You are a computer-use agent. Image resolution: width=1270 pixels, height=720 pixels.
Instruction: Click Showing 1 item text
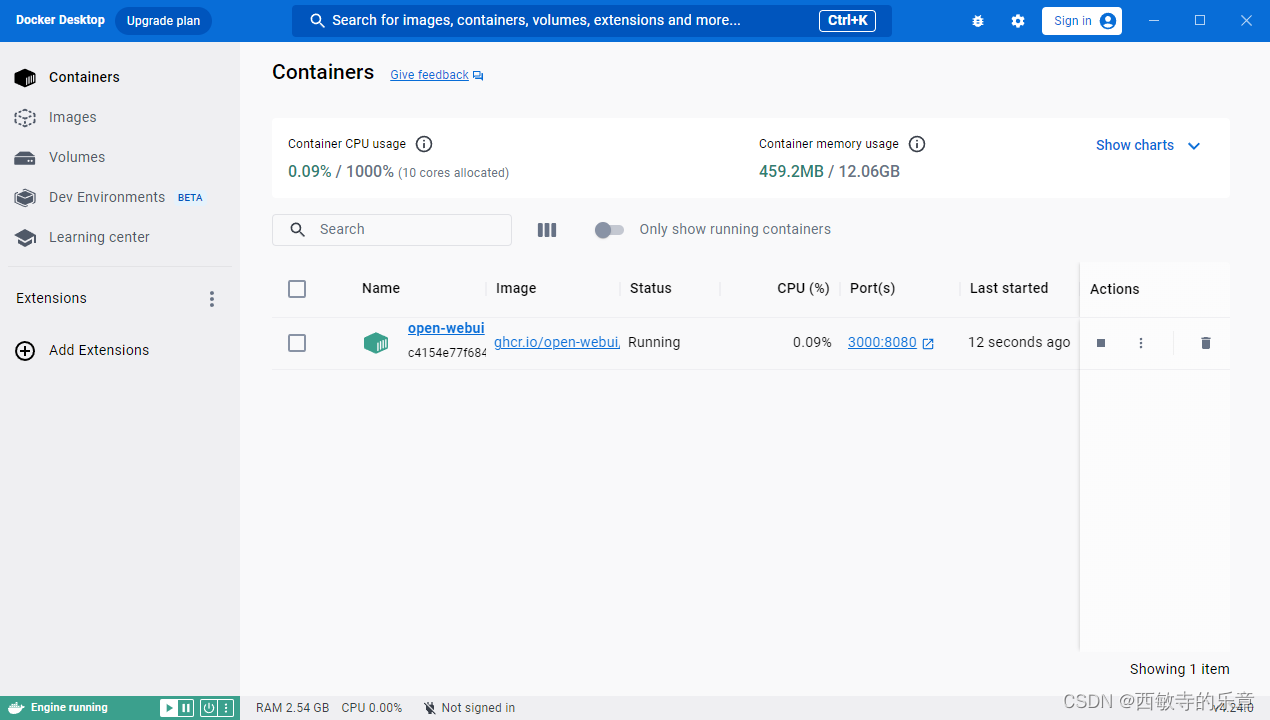click(x=1180, y=669)
